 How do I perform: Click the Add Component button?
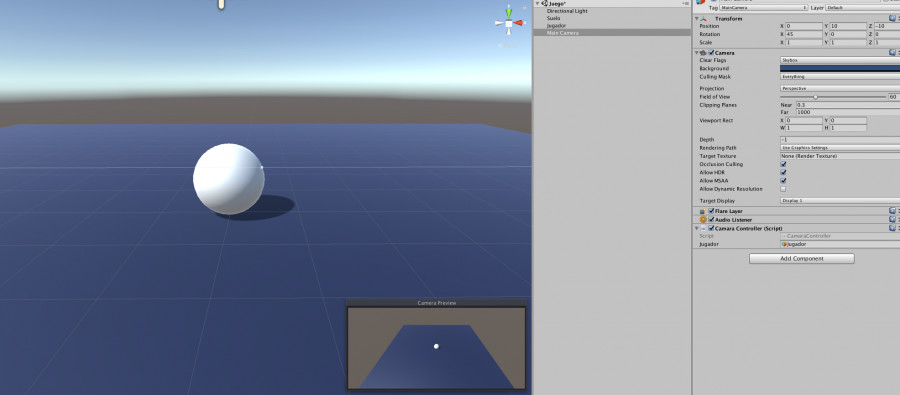point(801,259)
